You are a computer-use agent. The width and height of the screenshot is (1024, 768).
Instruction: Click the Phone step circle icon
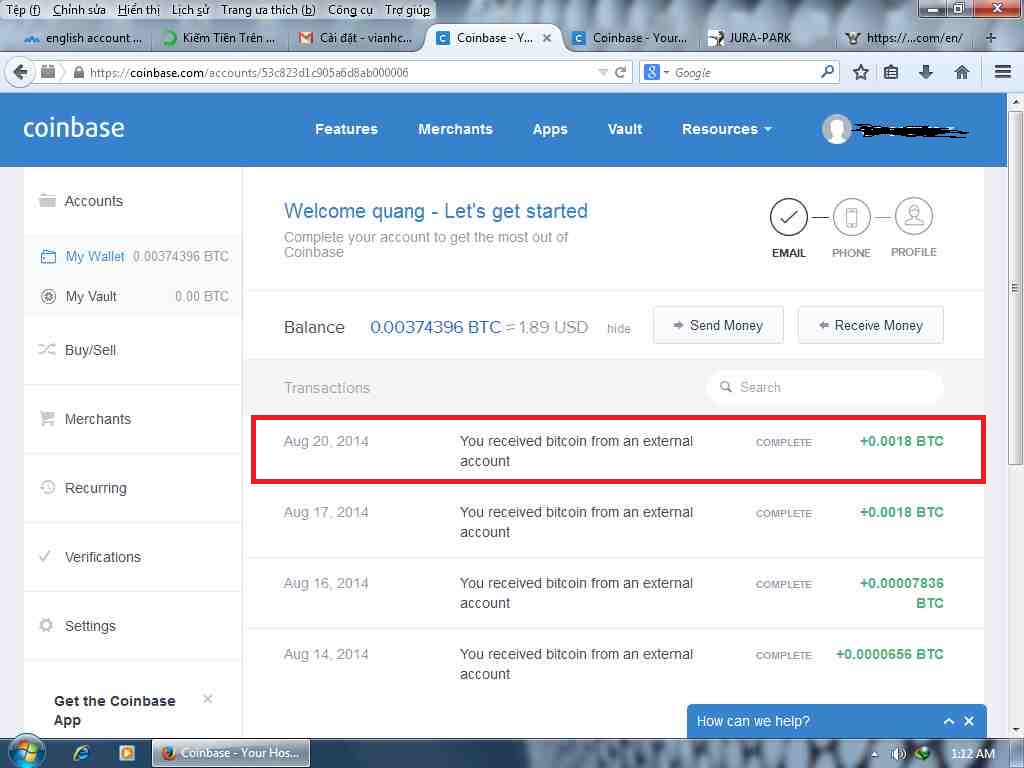[851, 217]
